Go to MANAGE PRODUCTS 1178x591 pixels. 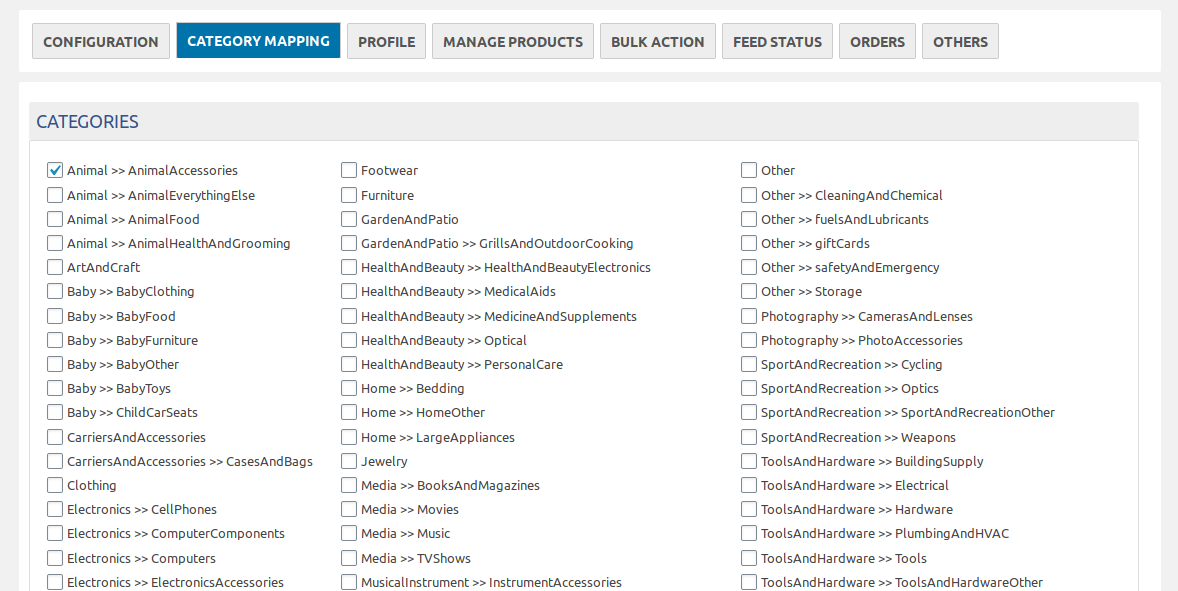coord(512,41)
